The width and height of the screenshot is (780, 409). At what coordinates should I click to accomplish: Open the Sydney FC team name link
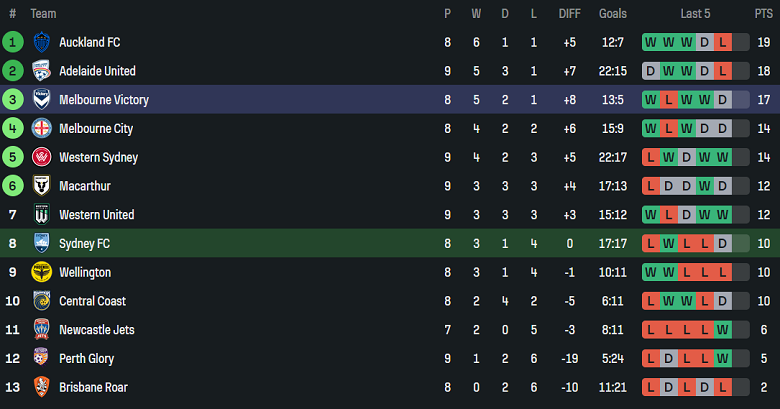coord(85,243)
